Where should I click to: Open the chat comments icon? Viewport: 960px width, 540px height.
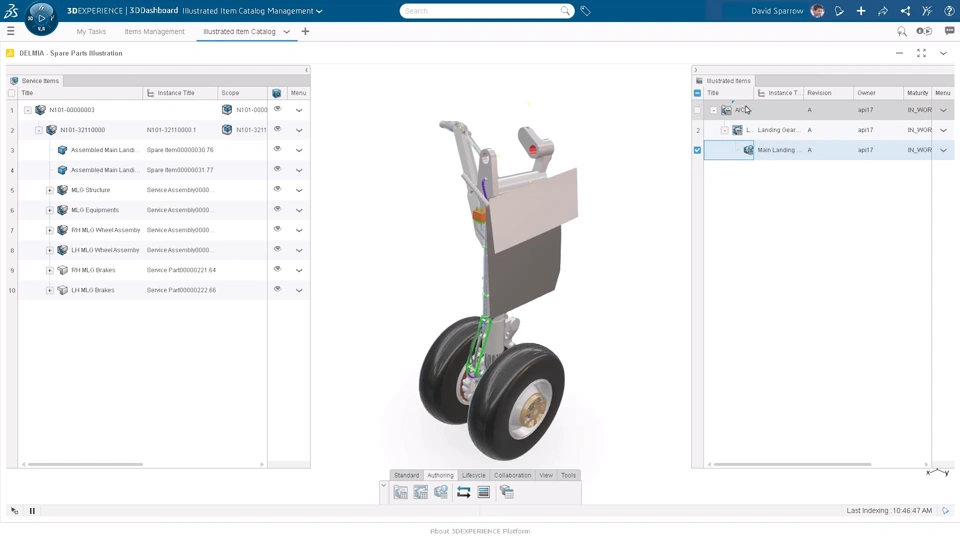(x=949, y=31)
